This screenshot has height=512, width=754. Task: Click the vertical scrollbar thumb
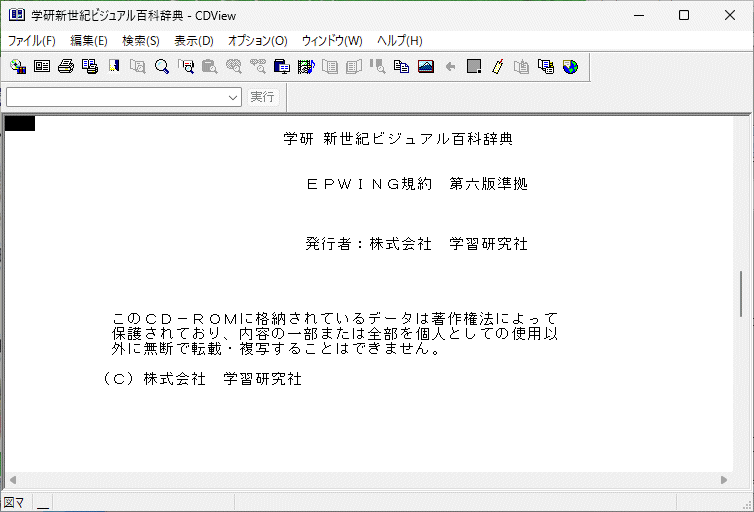click(741, 294)
